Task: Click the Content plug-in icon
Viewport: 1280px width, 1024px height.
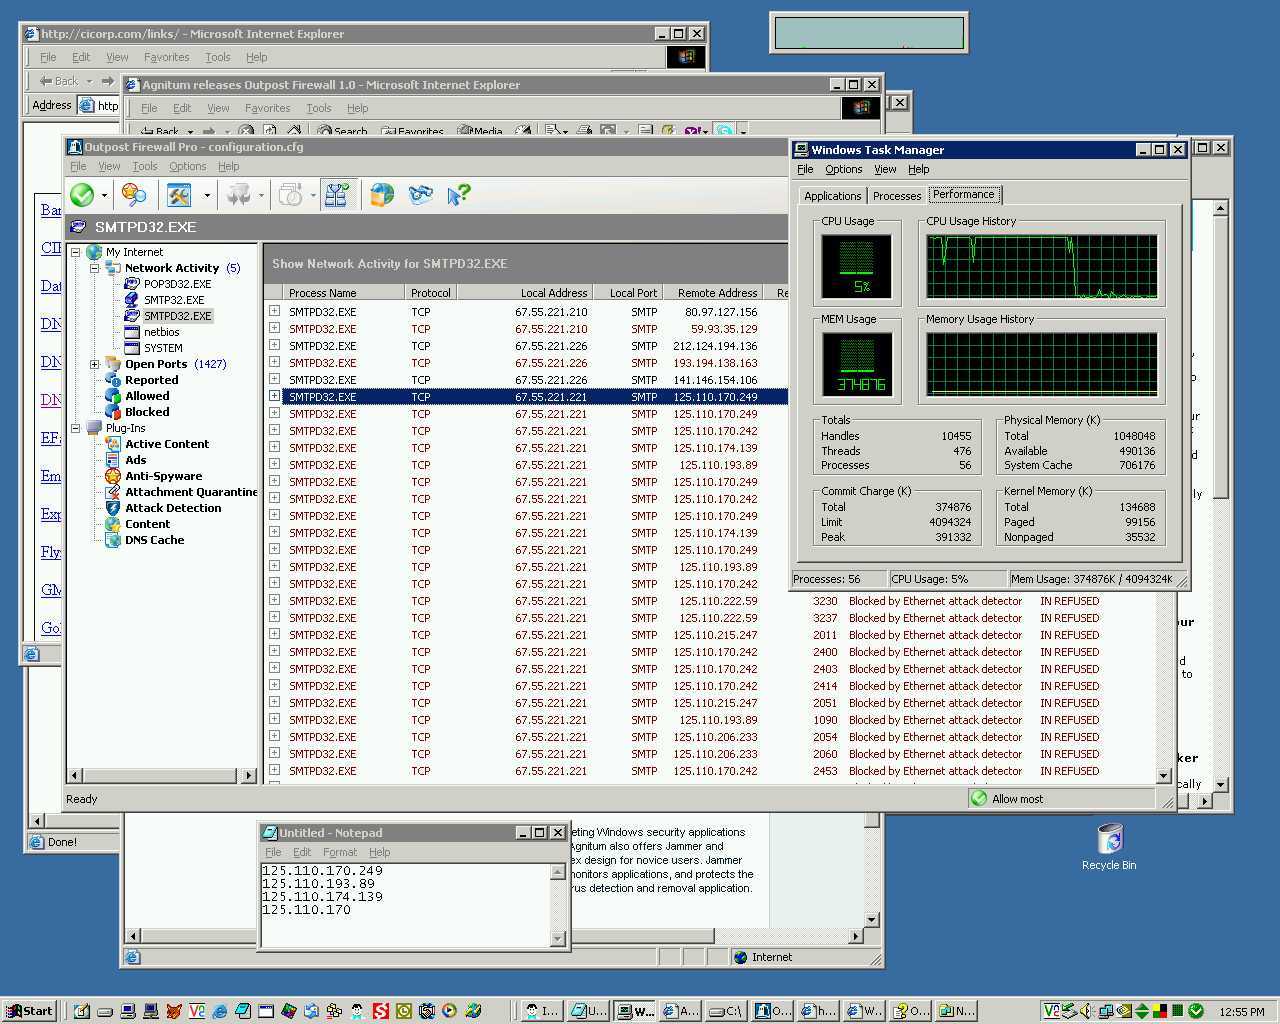Action: click(113, 524)
